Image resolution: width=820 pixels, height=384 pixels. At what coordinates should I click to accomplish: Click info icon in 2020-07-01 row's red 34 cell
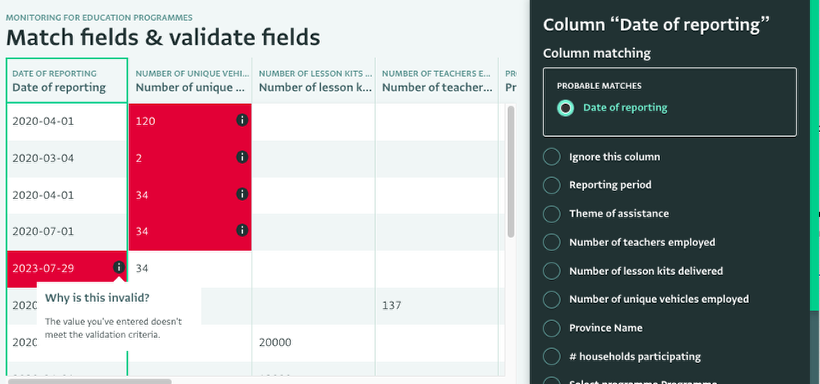pos(242,230)
